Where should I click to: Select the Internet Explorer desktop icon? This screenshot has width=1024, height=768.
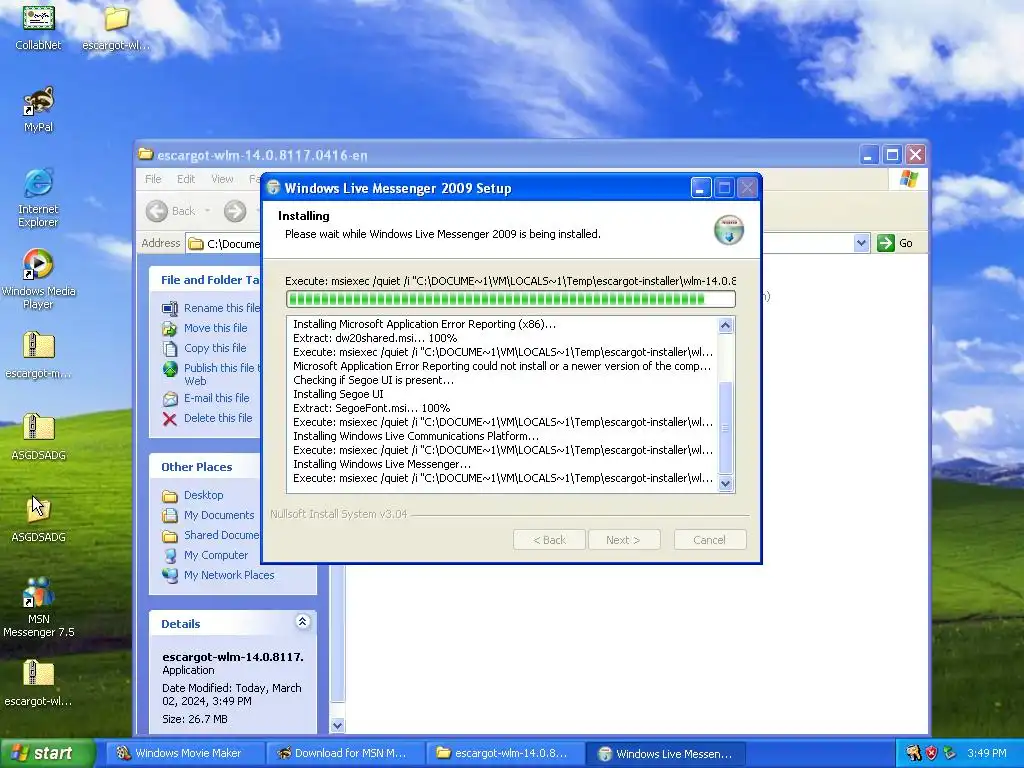(x=38, y=197)
